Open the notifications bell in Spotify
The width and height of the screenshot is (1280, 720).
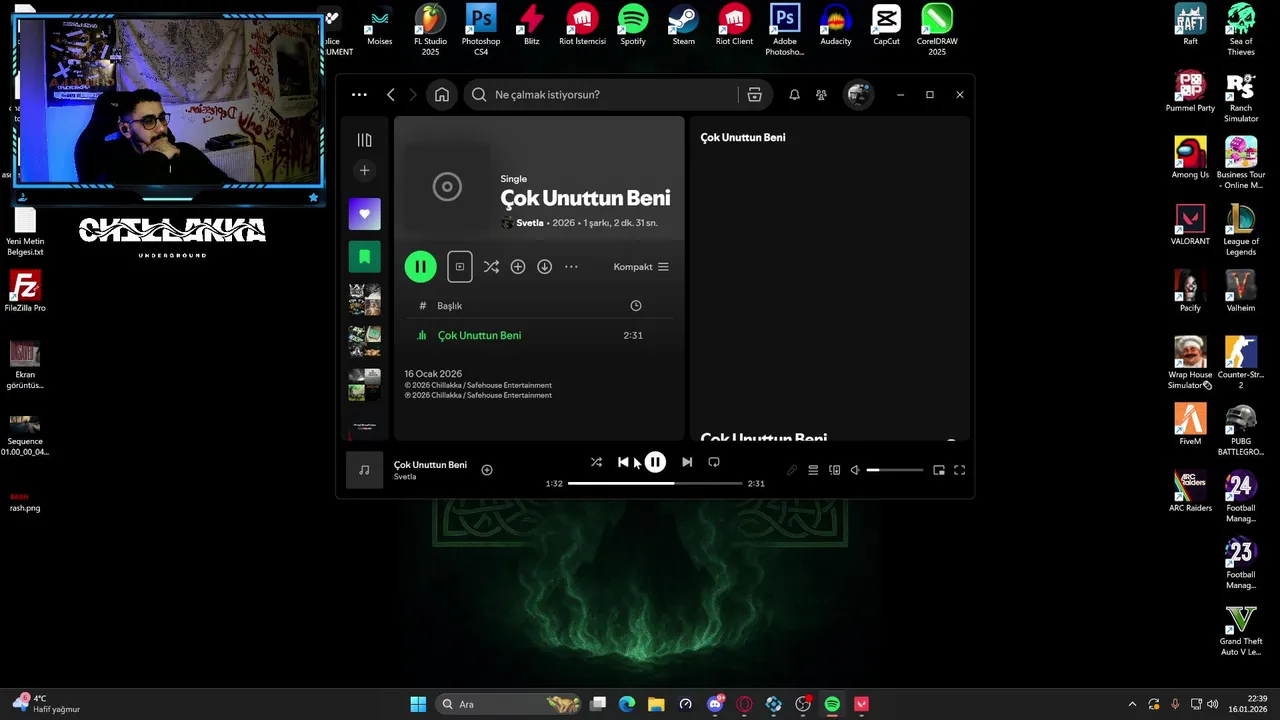coord(794,95)
